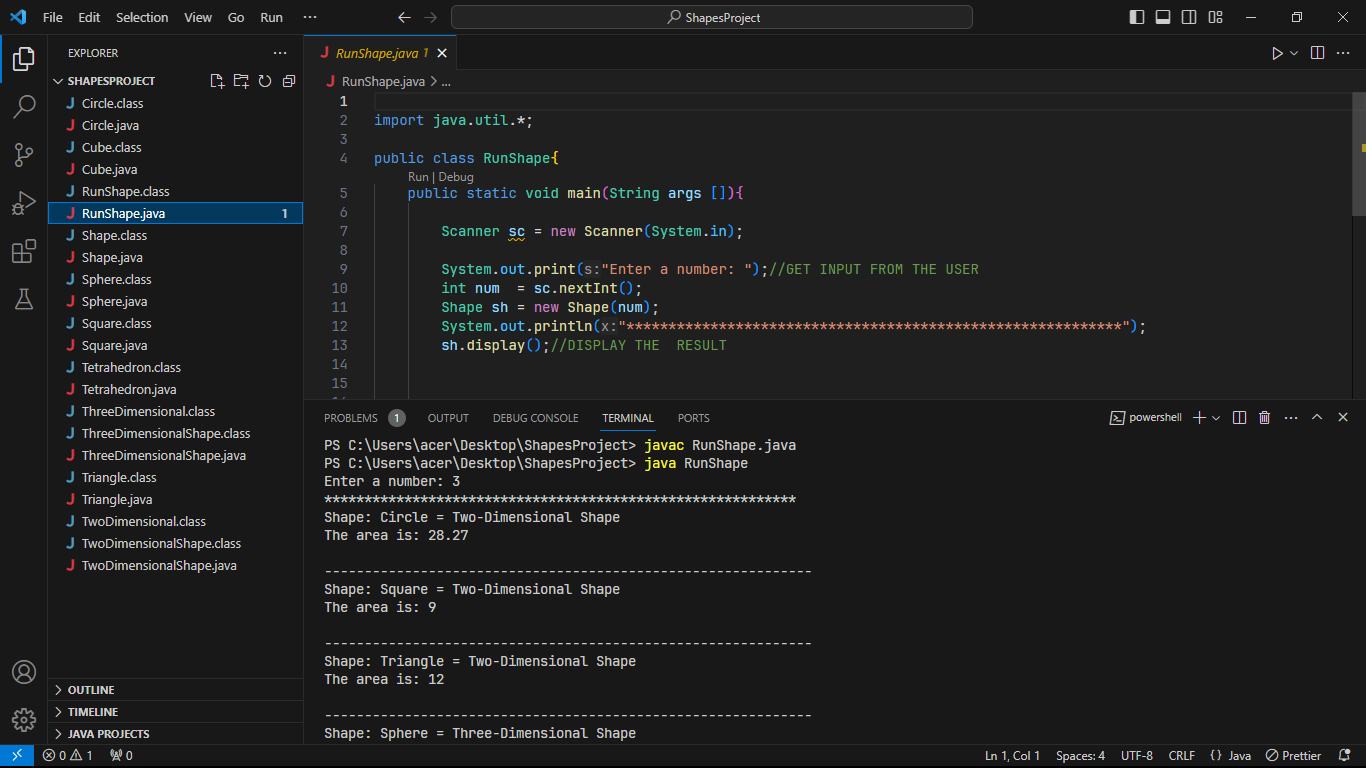Add a new terminal with plus icon

(x=1200, y=418)
